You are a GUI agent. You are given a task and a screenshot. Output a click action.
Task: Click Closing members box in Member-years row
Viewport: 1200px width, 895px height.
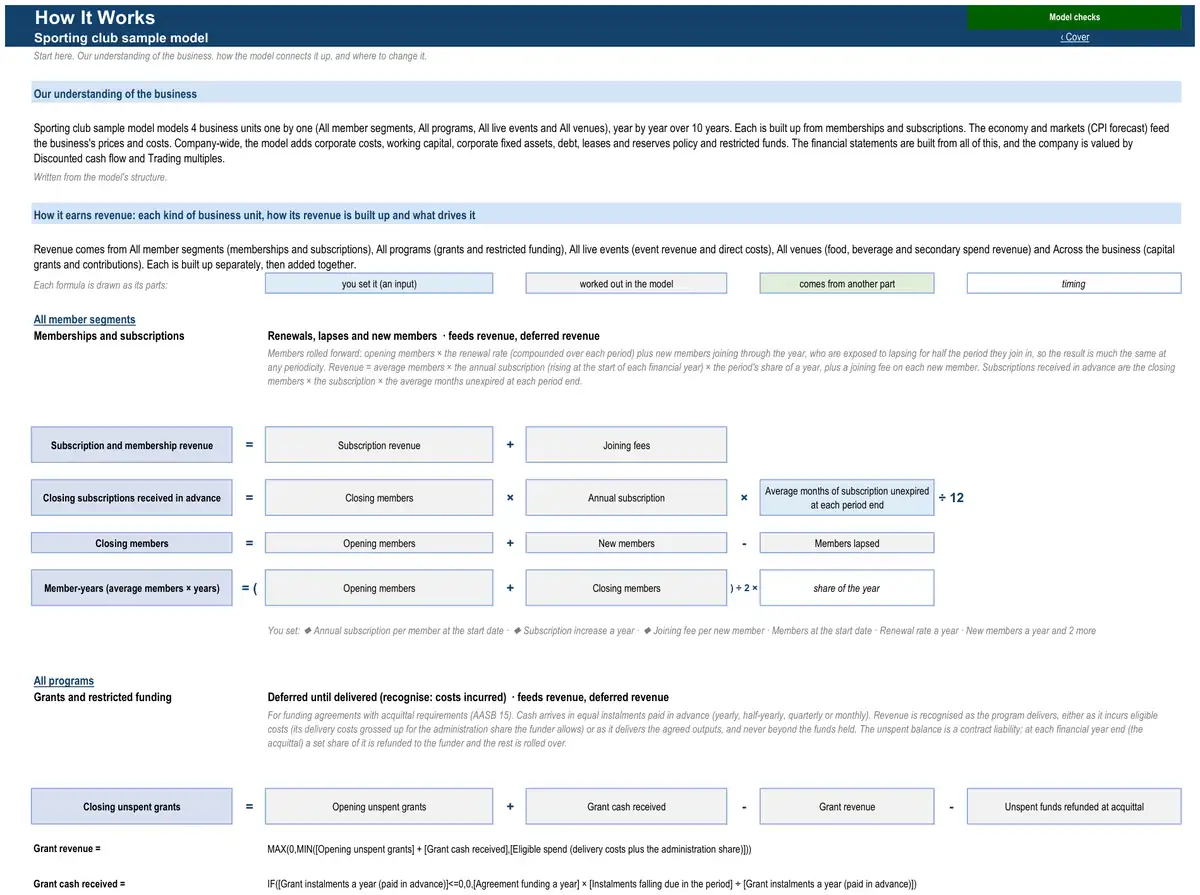pos(626,588)
